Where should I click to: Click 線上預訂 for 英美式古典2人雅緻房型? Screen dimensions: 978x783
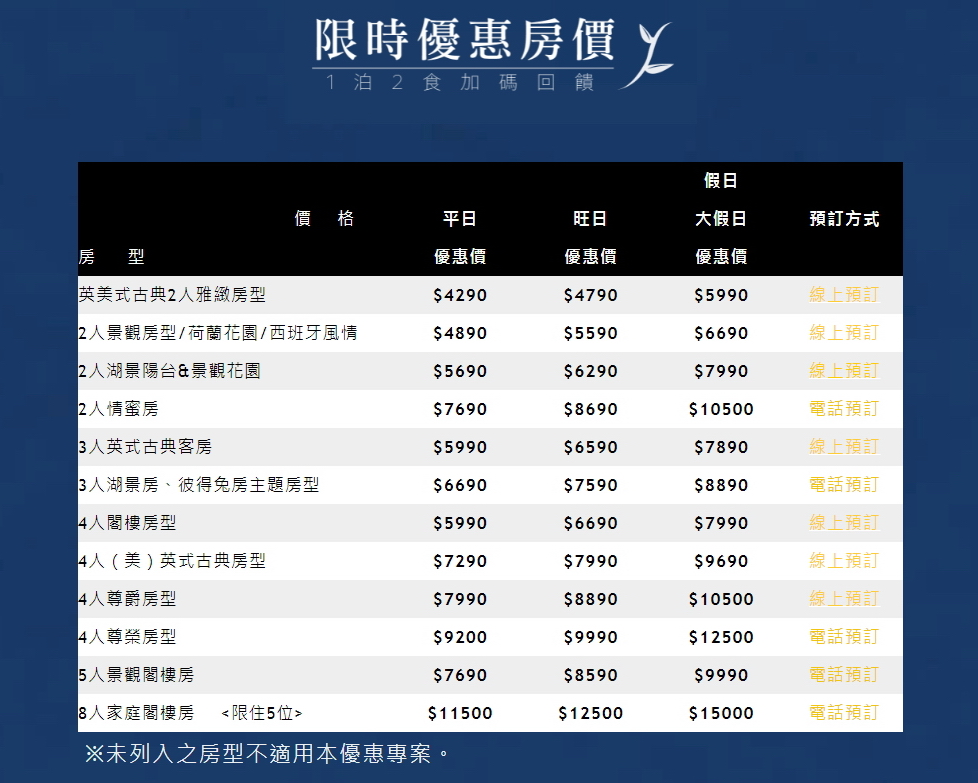click(x=843, y=294)
